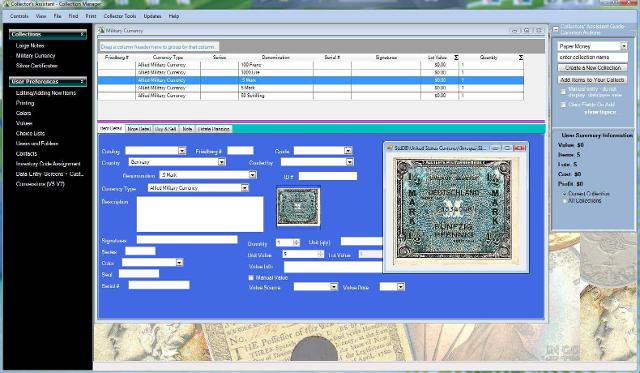Open the Controls menu
The width and height of the screenshot is (640, 373).
click(x=19, y=16)
